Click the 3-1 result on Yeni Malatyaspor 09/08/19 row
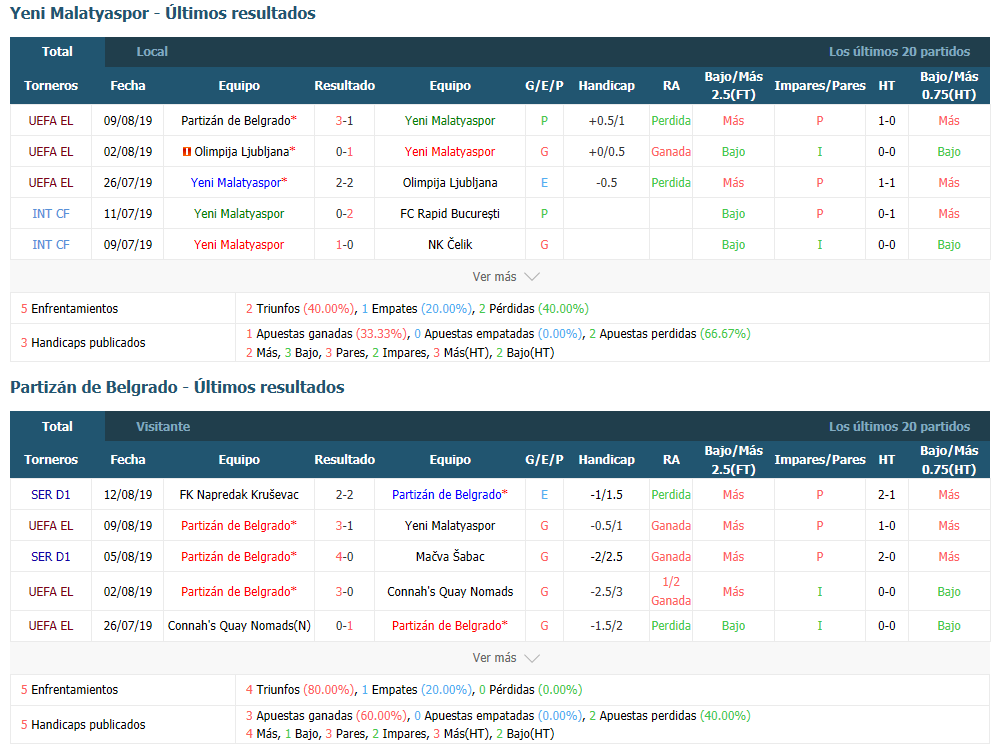The image size is (998, 747). (x=344, y=120)
